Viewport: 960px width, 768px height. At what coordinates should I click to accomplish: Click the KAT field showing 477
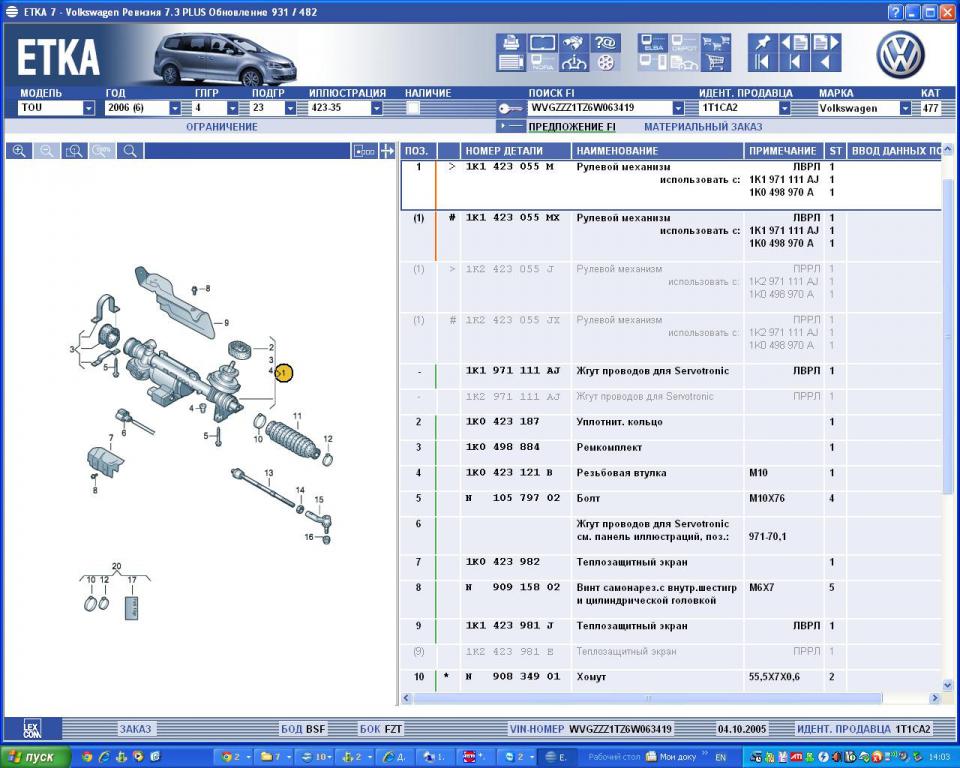[x=931, y=108]
